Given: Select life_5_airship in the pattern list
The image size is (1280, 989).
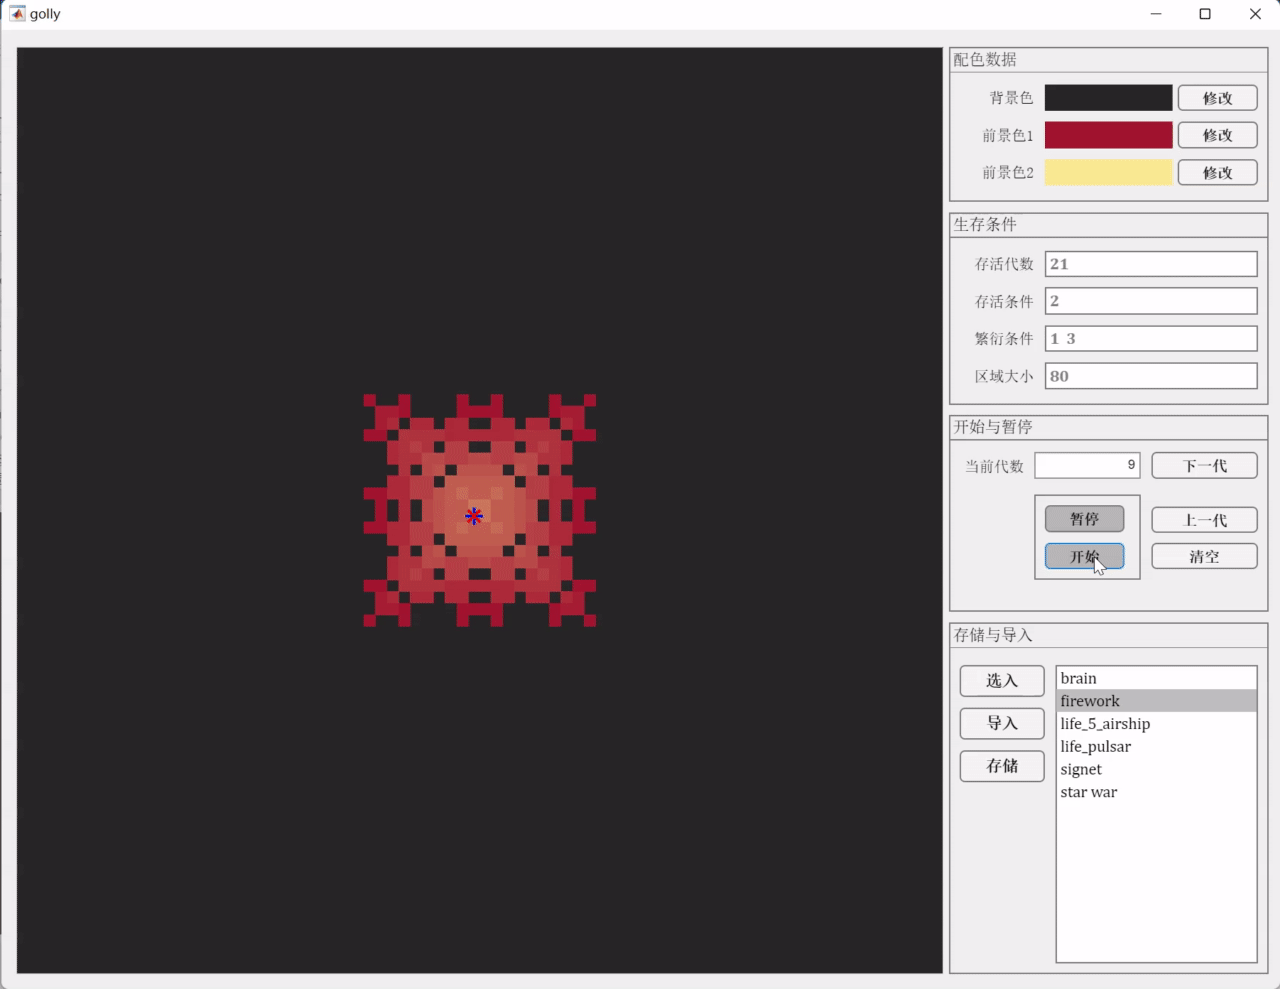Looking at the screenshot, I should point(1156,724).
